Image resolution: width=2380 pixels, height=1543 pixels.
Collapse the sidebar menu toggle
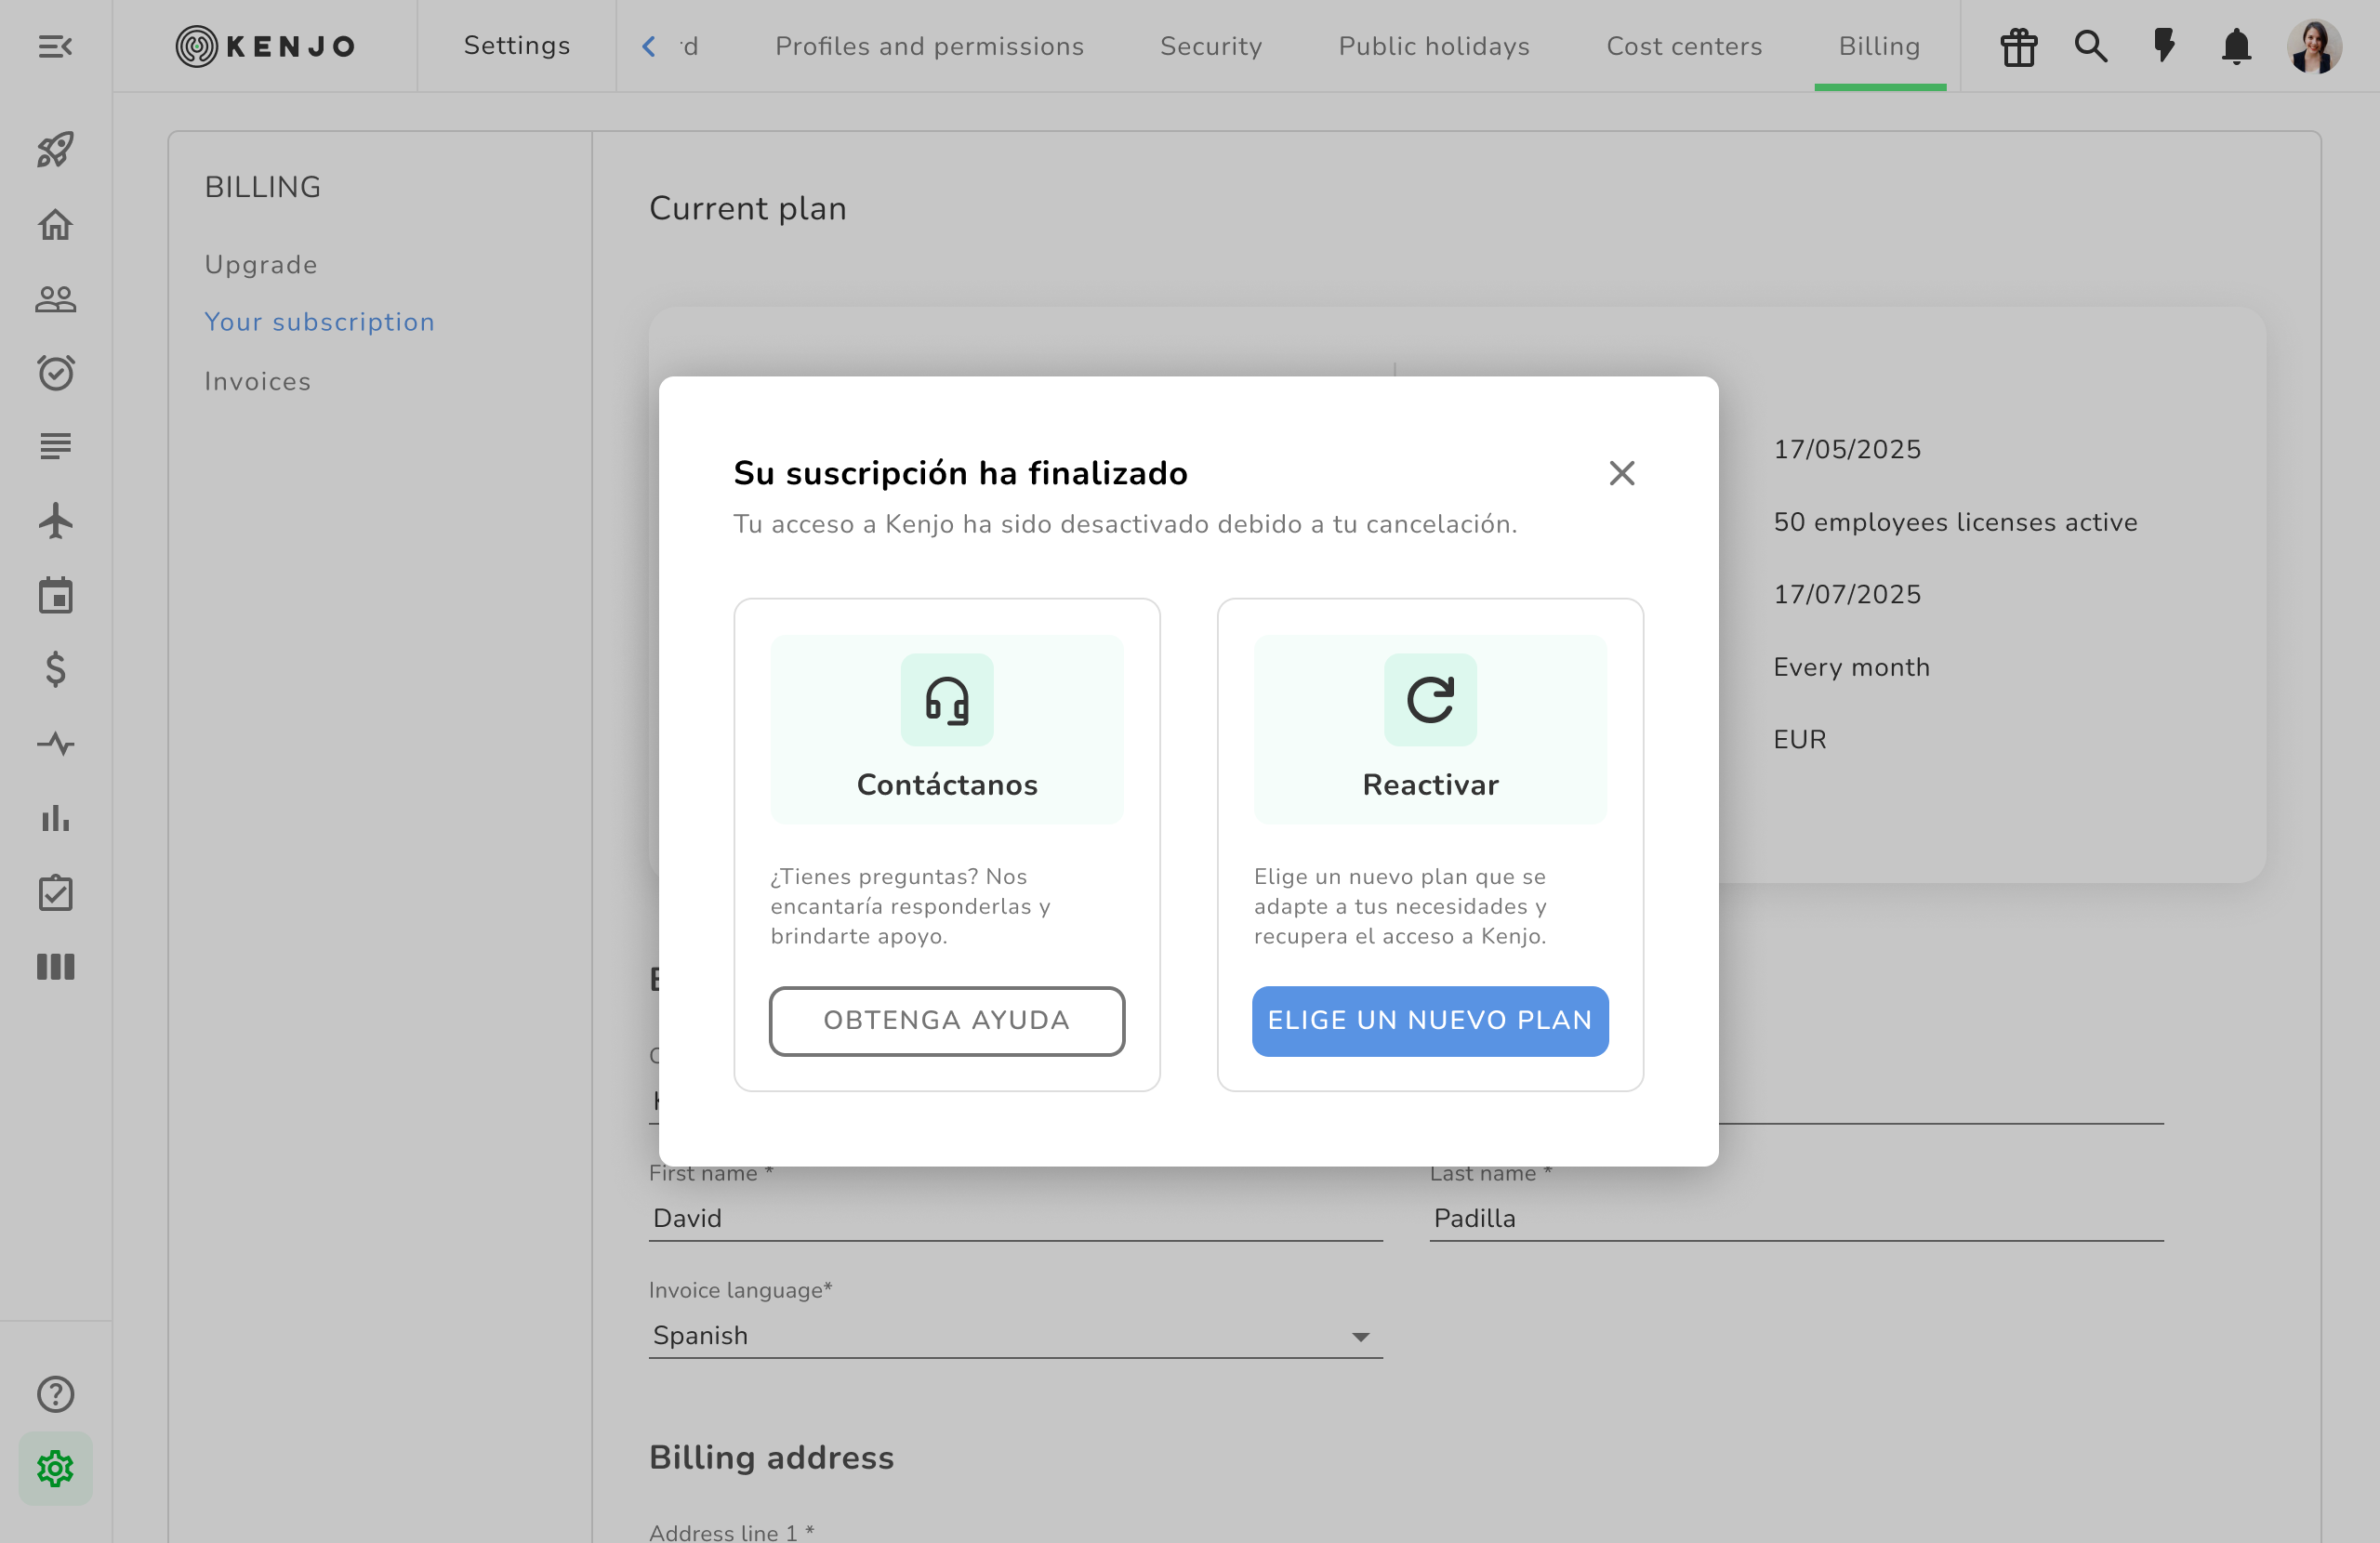click(55, 46)
